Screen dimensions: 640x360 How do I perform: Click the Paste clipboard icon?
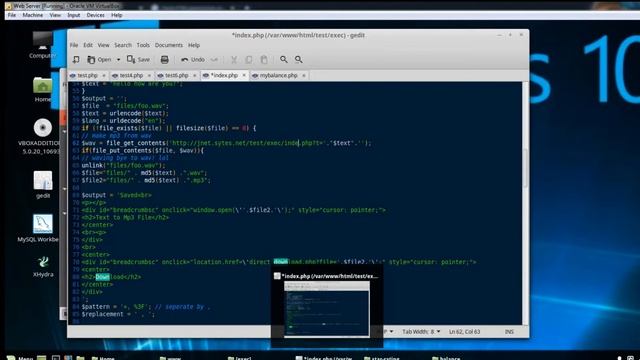click(x=264, y=60)
